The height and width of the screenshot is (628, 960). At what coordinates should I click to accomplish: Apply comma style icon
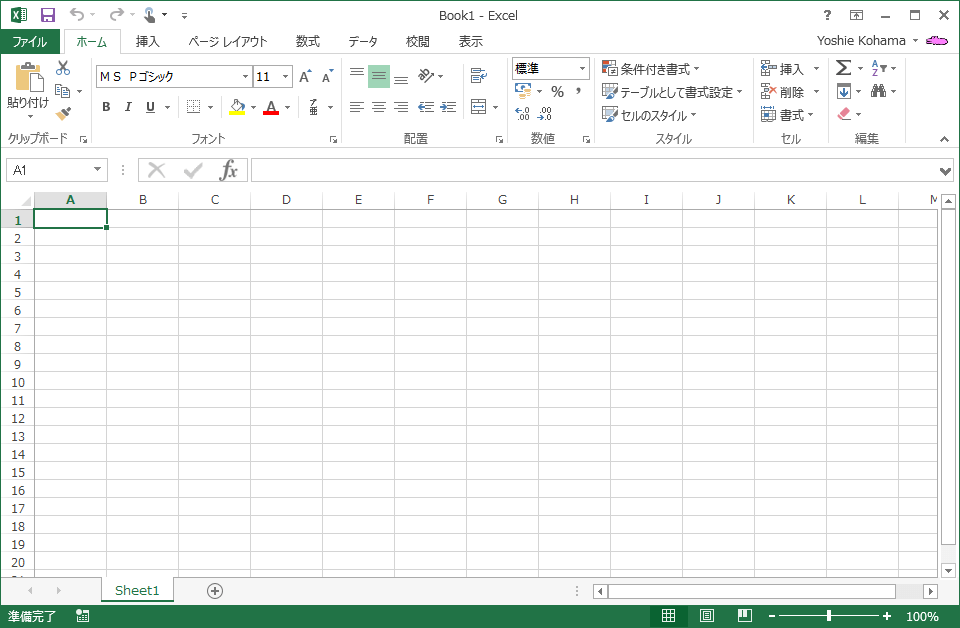(x=578, y=92)
